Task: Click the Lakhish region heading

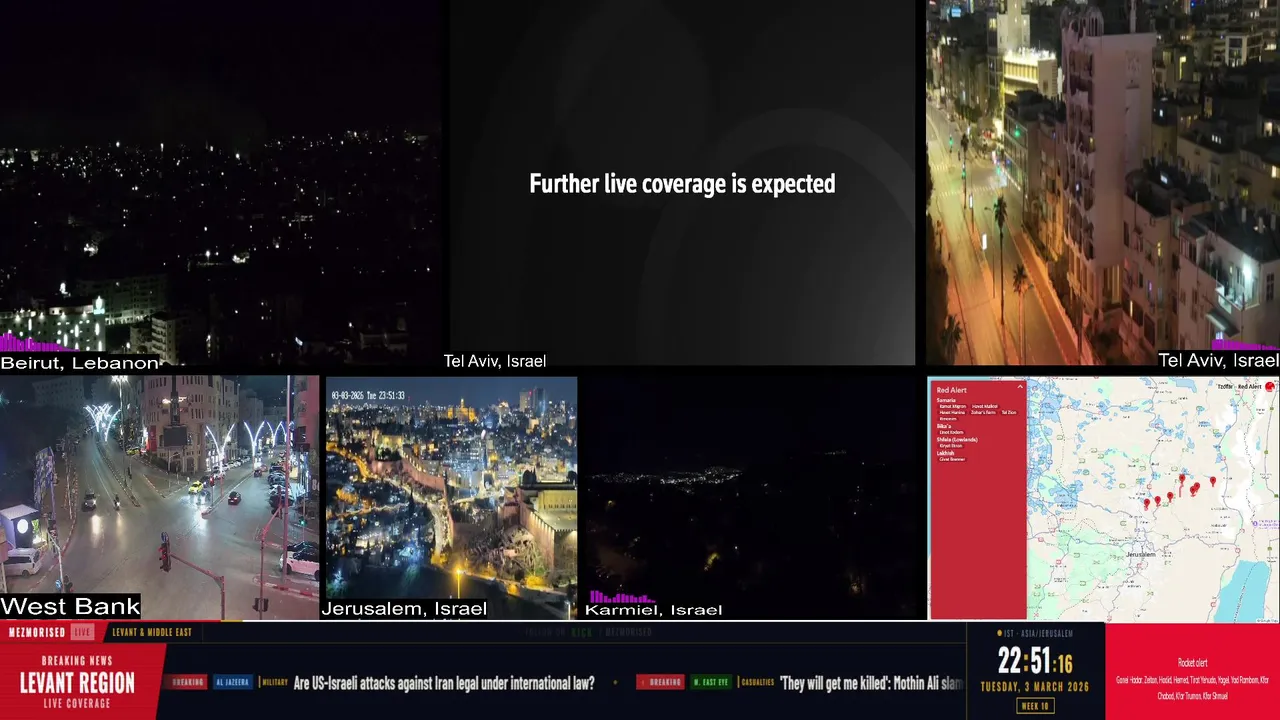Action: [945, 453]
